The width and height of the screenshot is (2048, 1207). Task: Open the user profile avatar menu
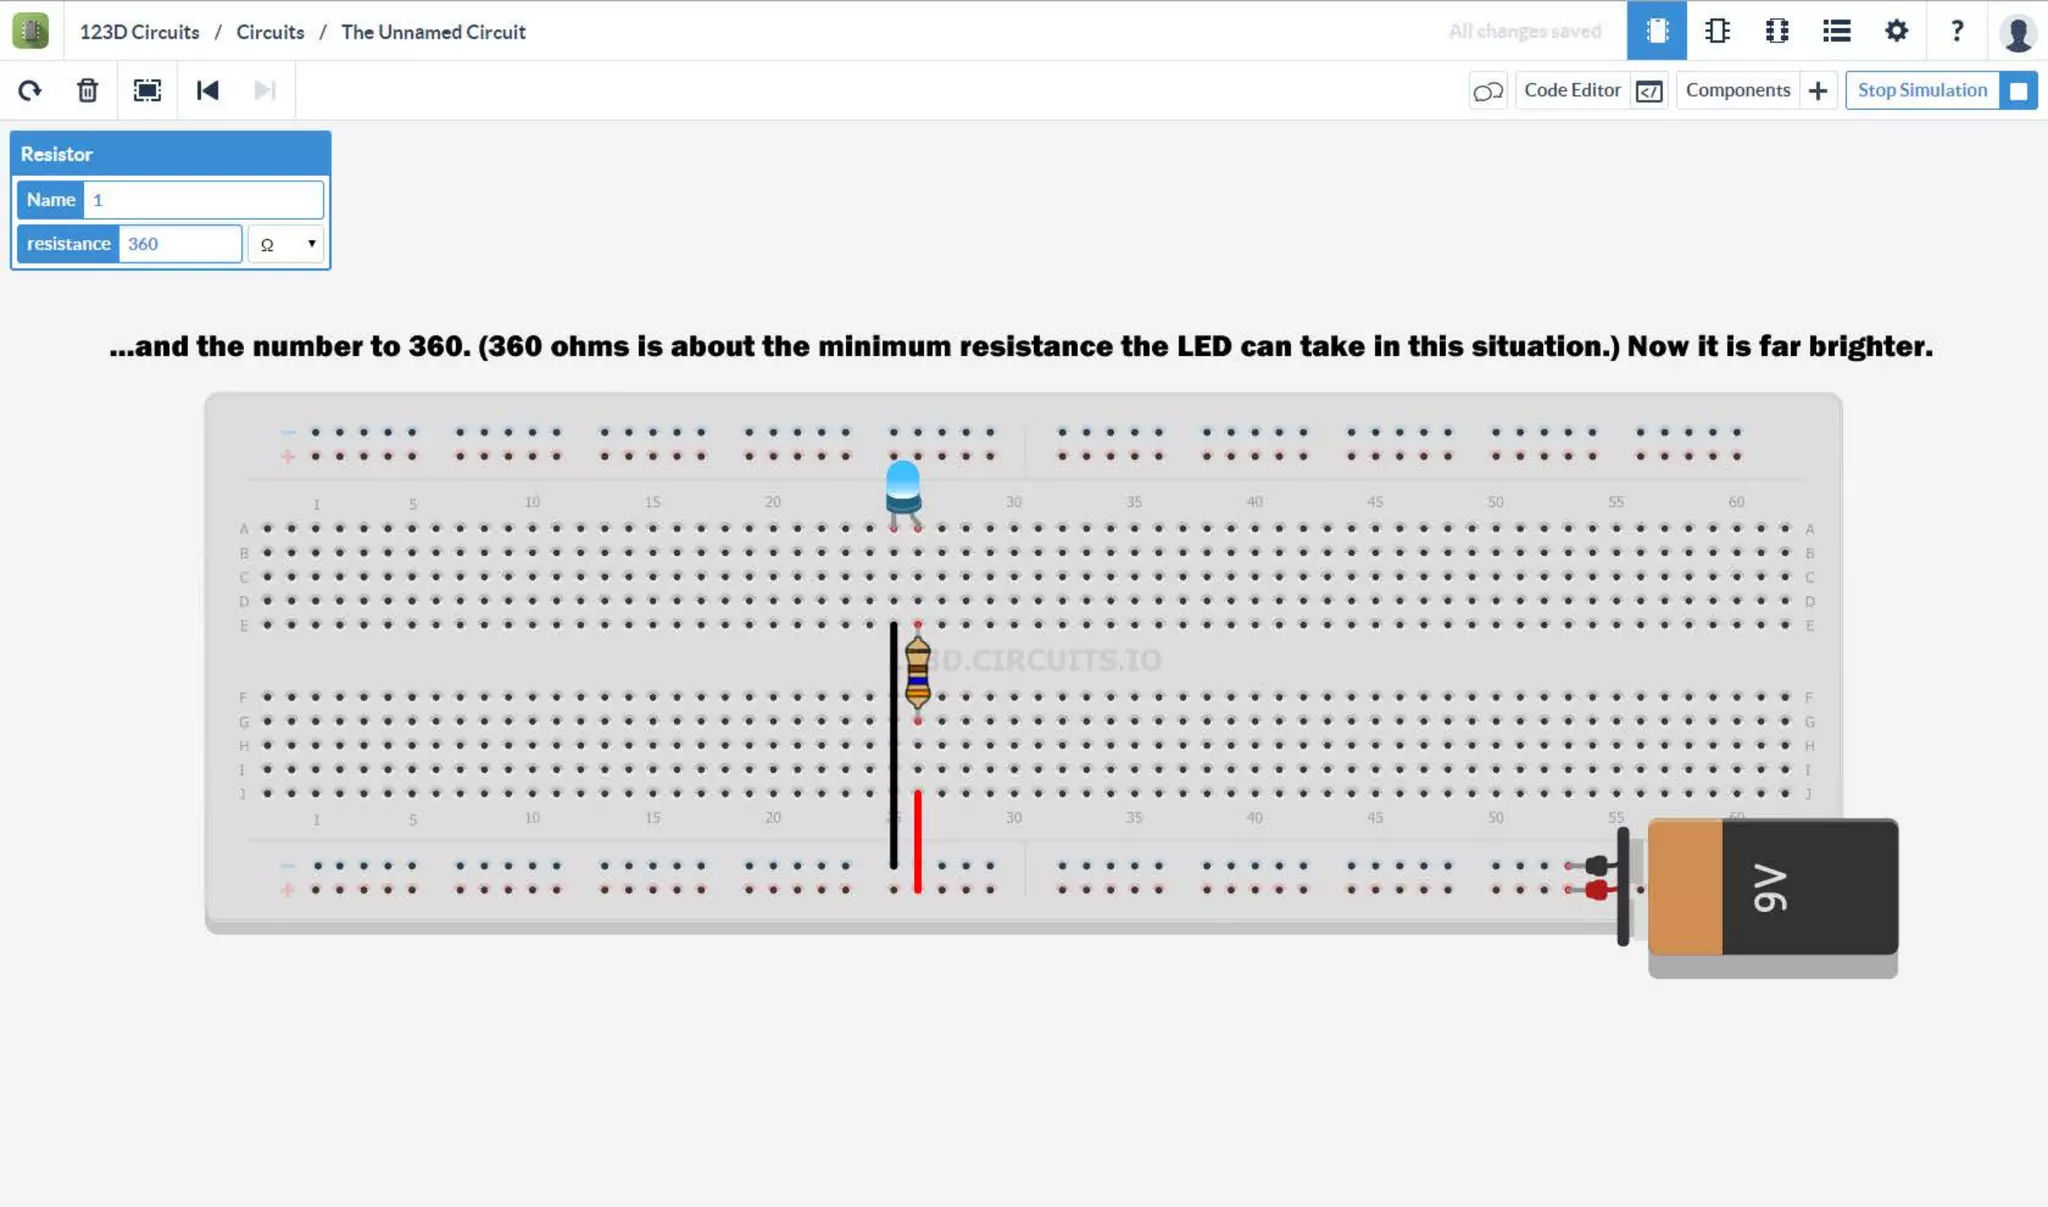point(2017,33)
